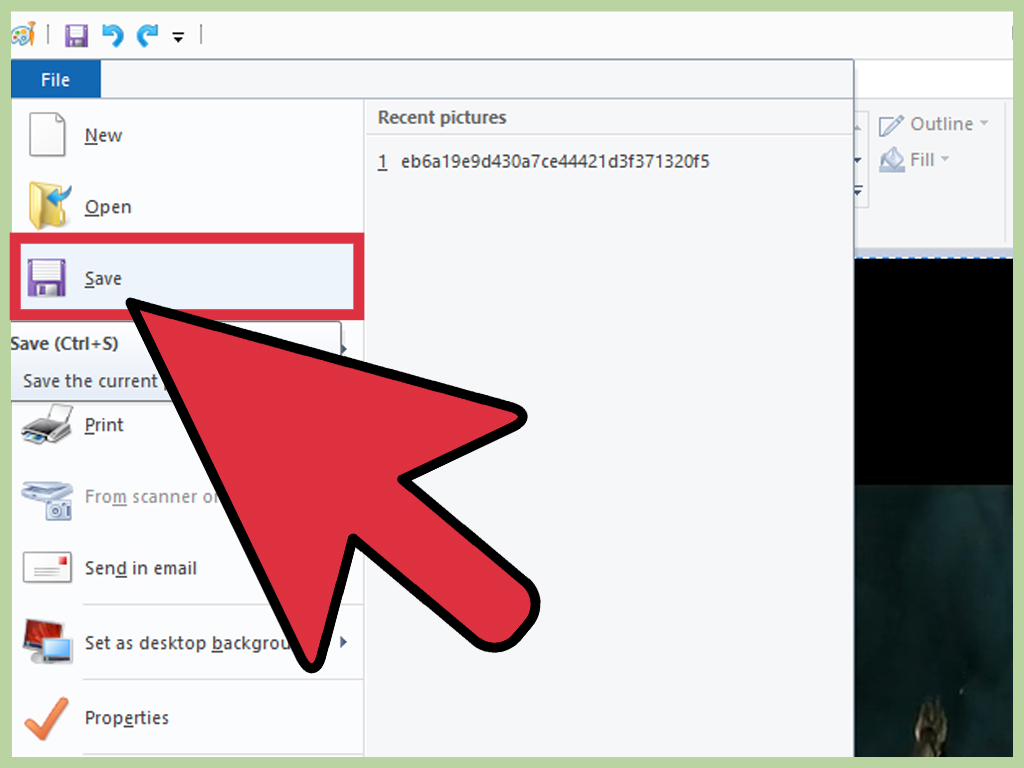Viewport: 1024px width, 768px height.
Task: Choose Print from the File menu
Action: (187, 425)
